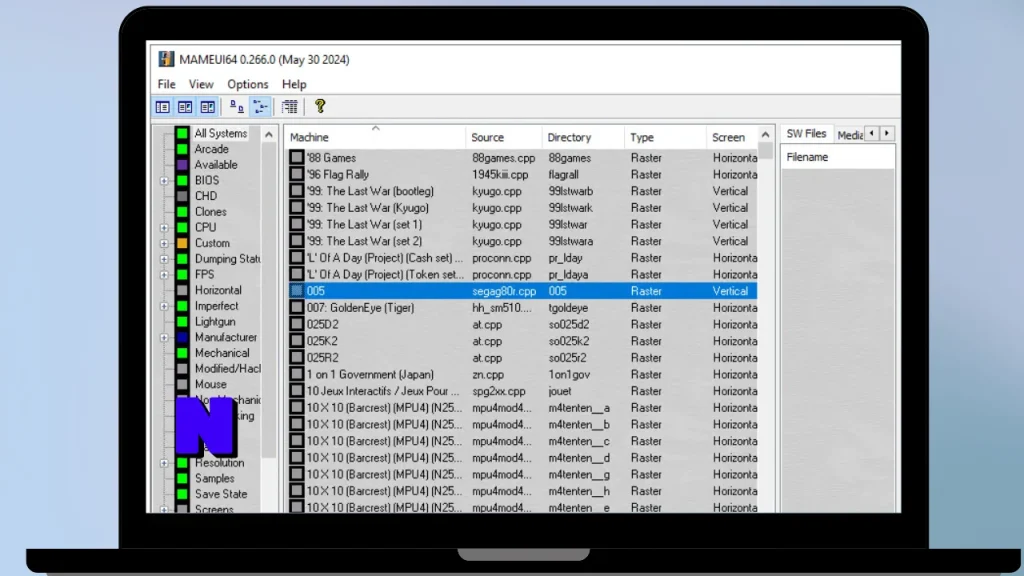The height and width of the screenshot is (576, 1024).
Task: Expand the Imperfect tree node
Action: 164,306
